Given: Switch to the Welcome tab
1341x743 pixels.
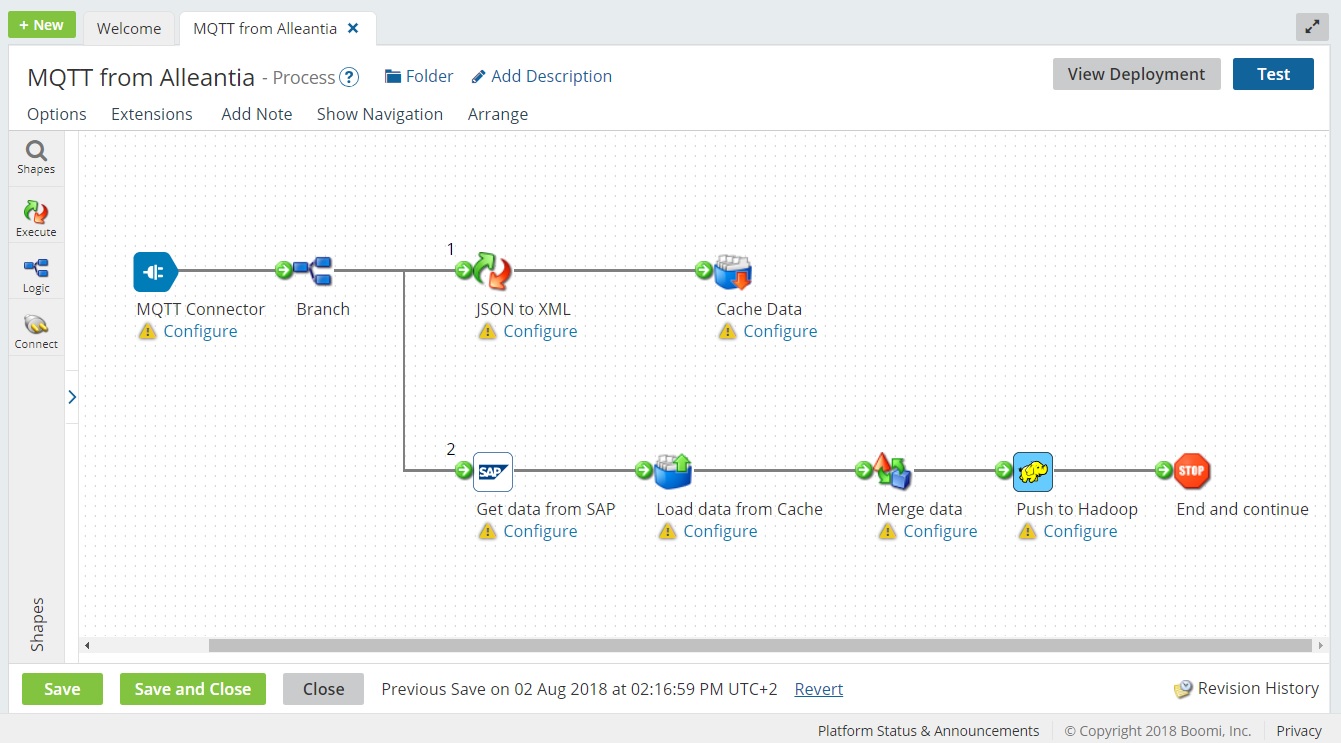Looking at the screenshot, I should (129, 28).
